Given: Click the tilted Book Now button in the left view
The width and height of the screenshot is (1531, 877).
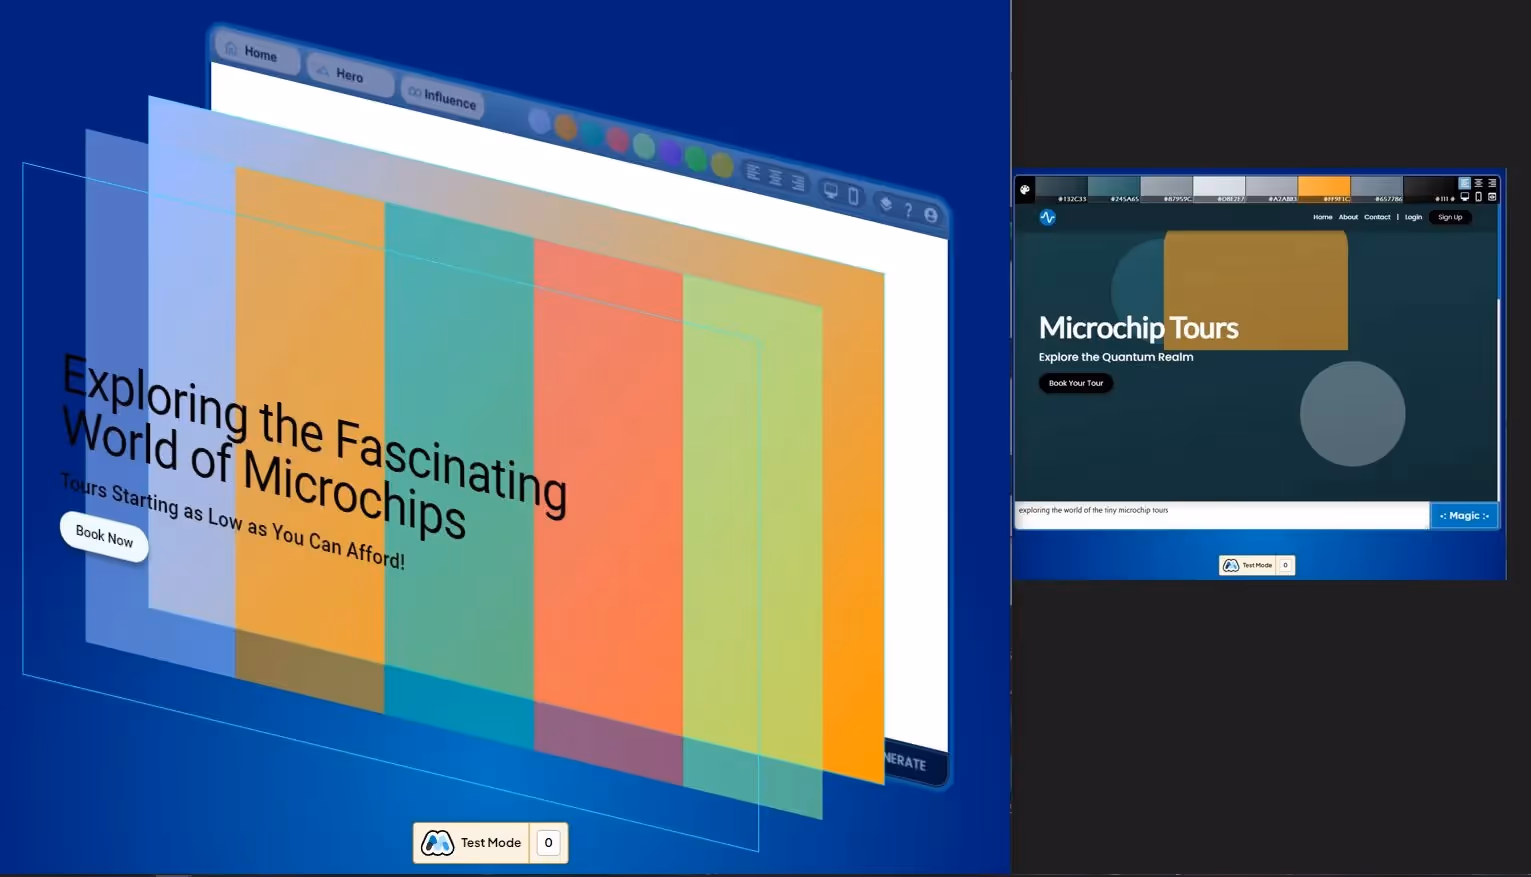Looking at the screenshot, I should 104,537.
